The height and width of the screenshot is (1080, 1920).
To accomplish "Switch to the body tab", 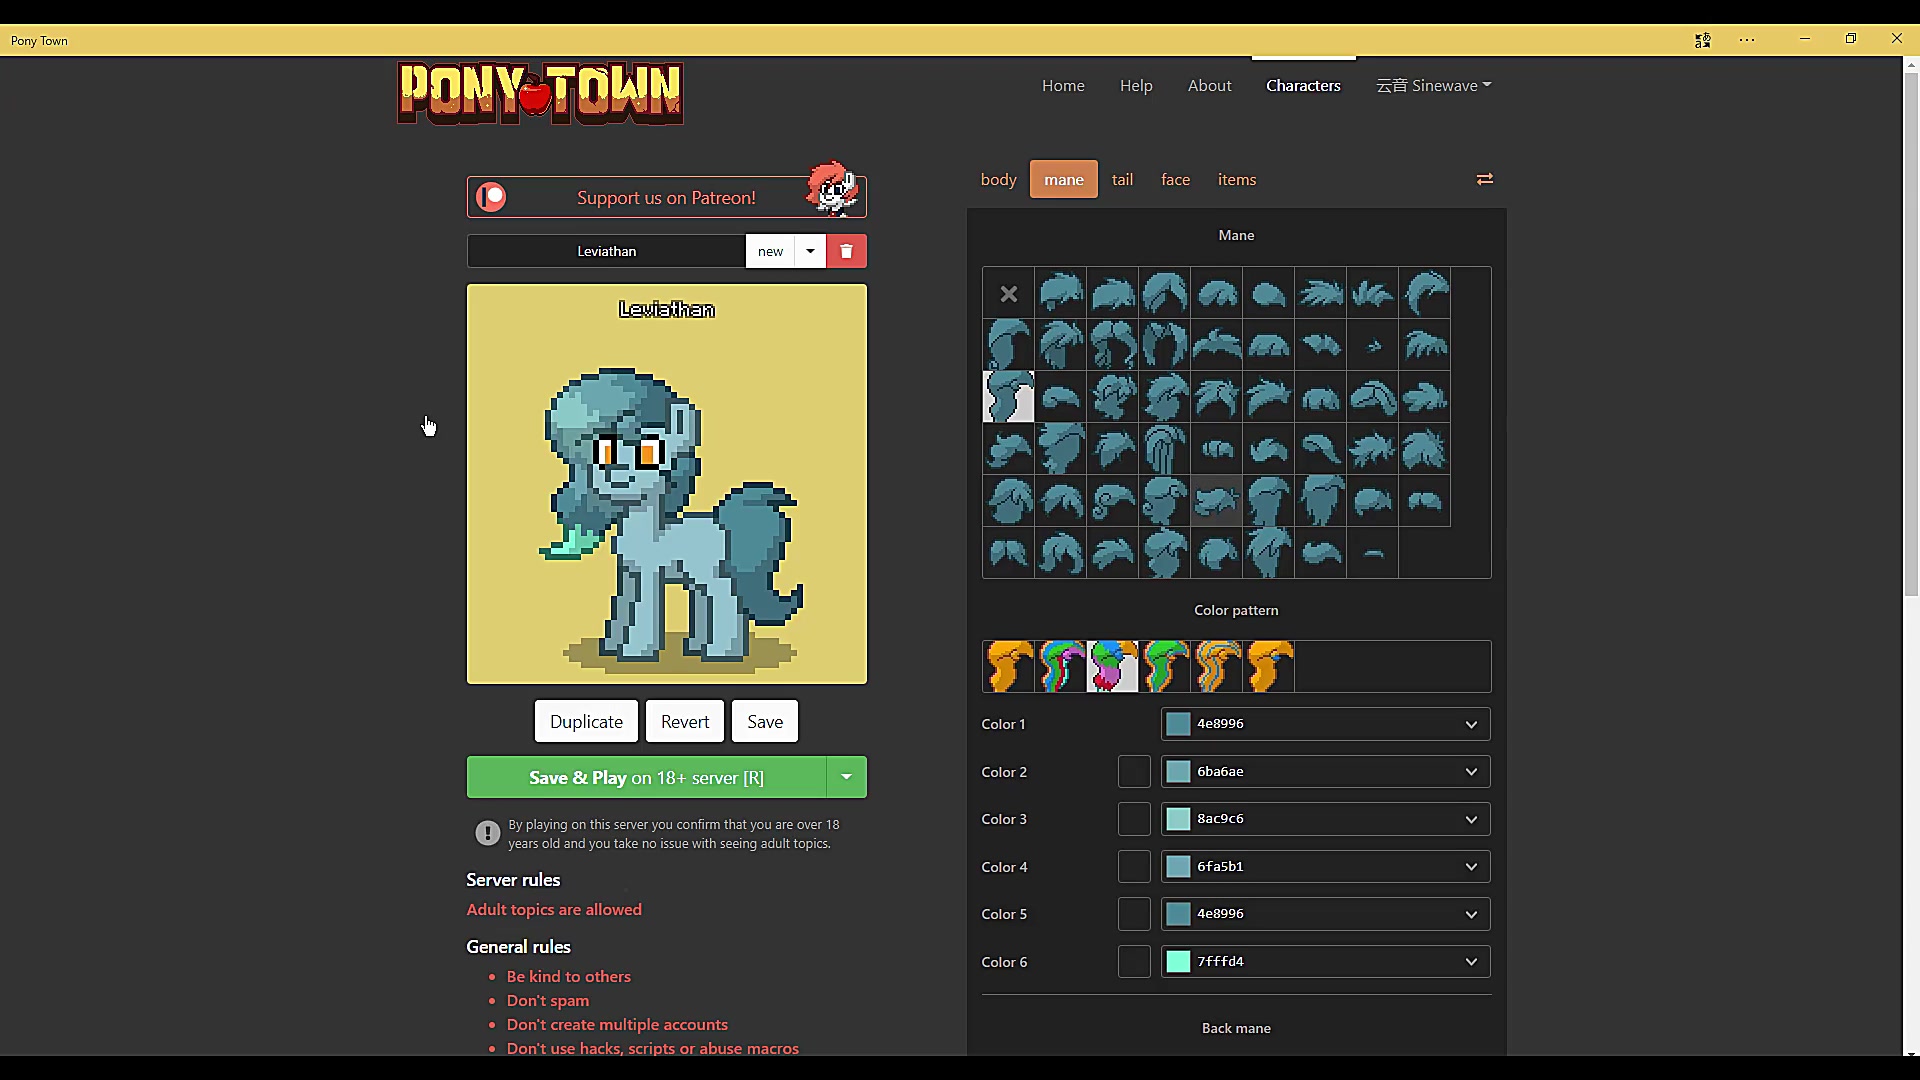I will 998,179.
